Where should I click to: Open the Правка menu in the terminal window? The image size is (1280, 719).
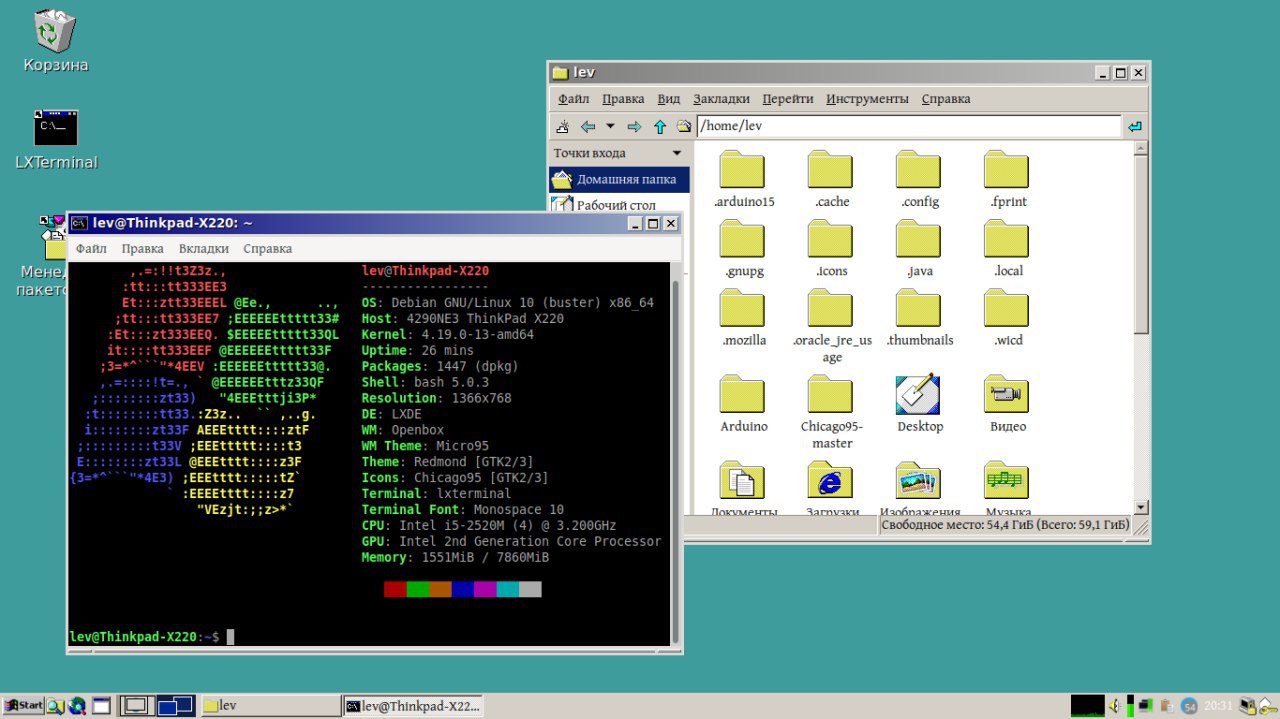143,248
